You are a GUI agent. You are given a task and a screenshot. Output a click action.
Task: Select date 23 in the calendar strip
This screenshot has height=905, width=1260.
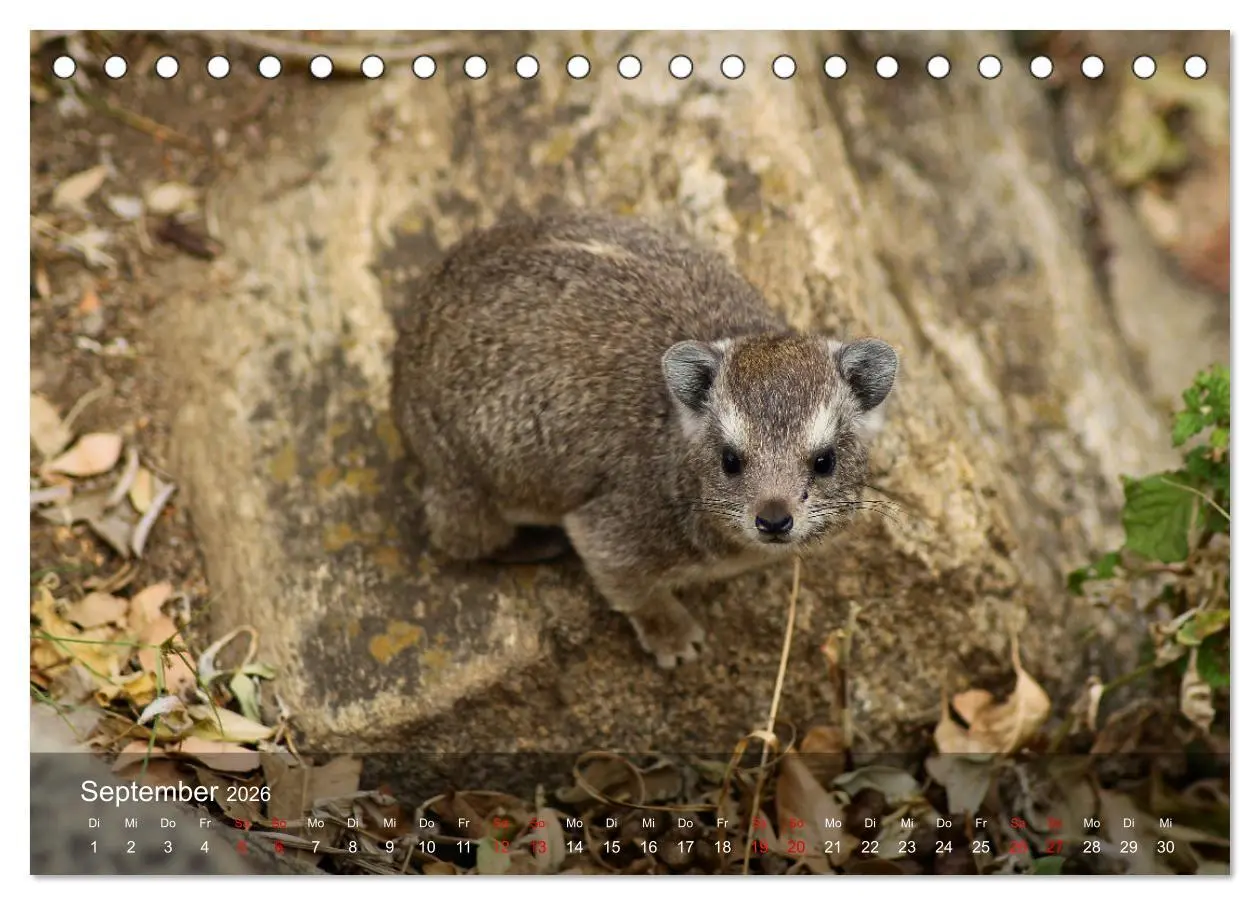coord(907,847)
